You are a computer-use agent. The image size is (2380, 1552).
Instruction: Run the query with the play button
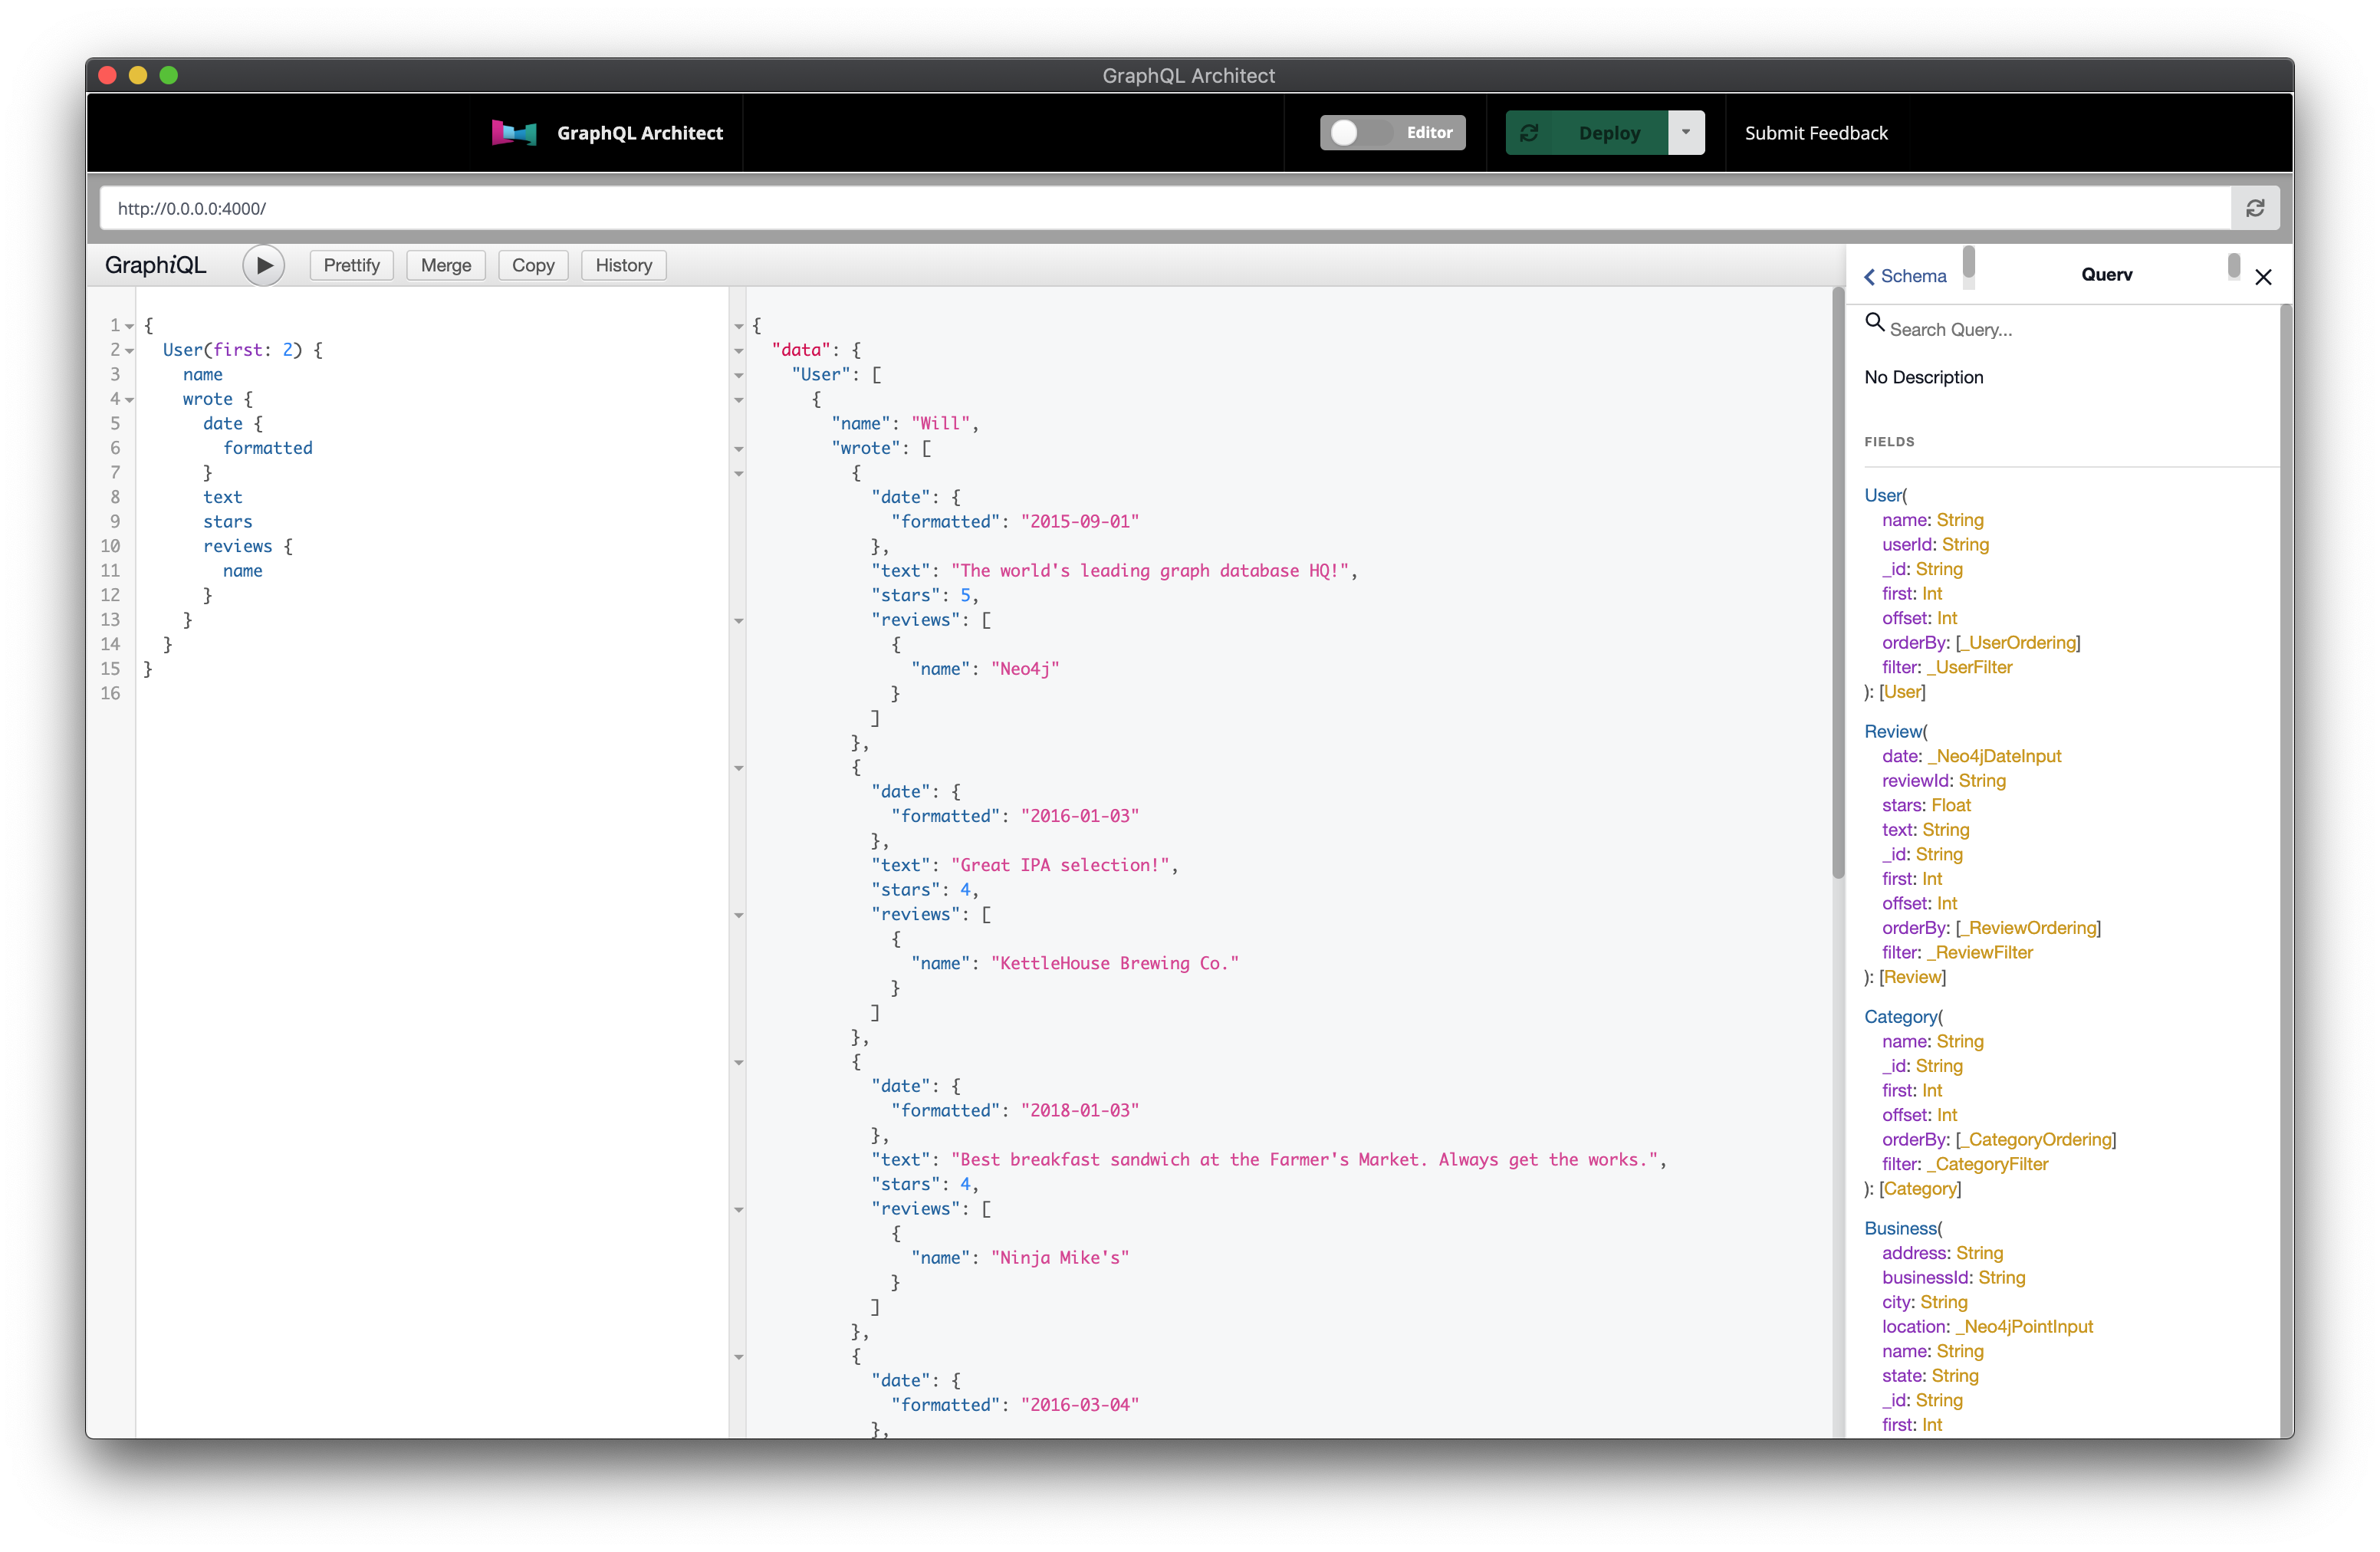pyautogui.click(x=264, y=265)
